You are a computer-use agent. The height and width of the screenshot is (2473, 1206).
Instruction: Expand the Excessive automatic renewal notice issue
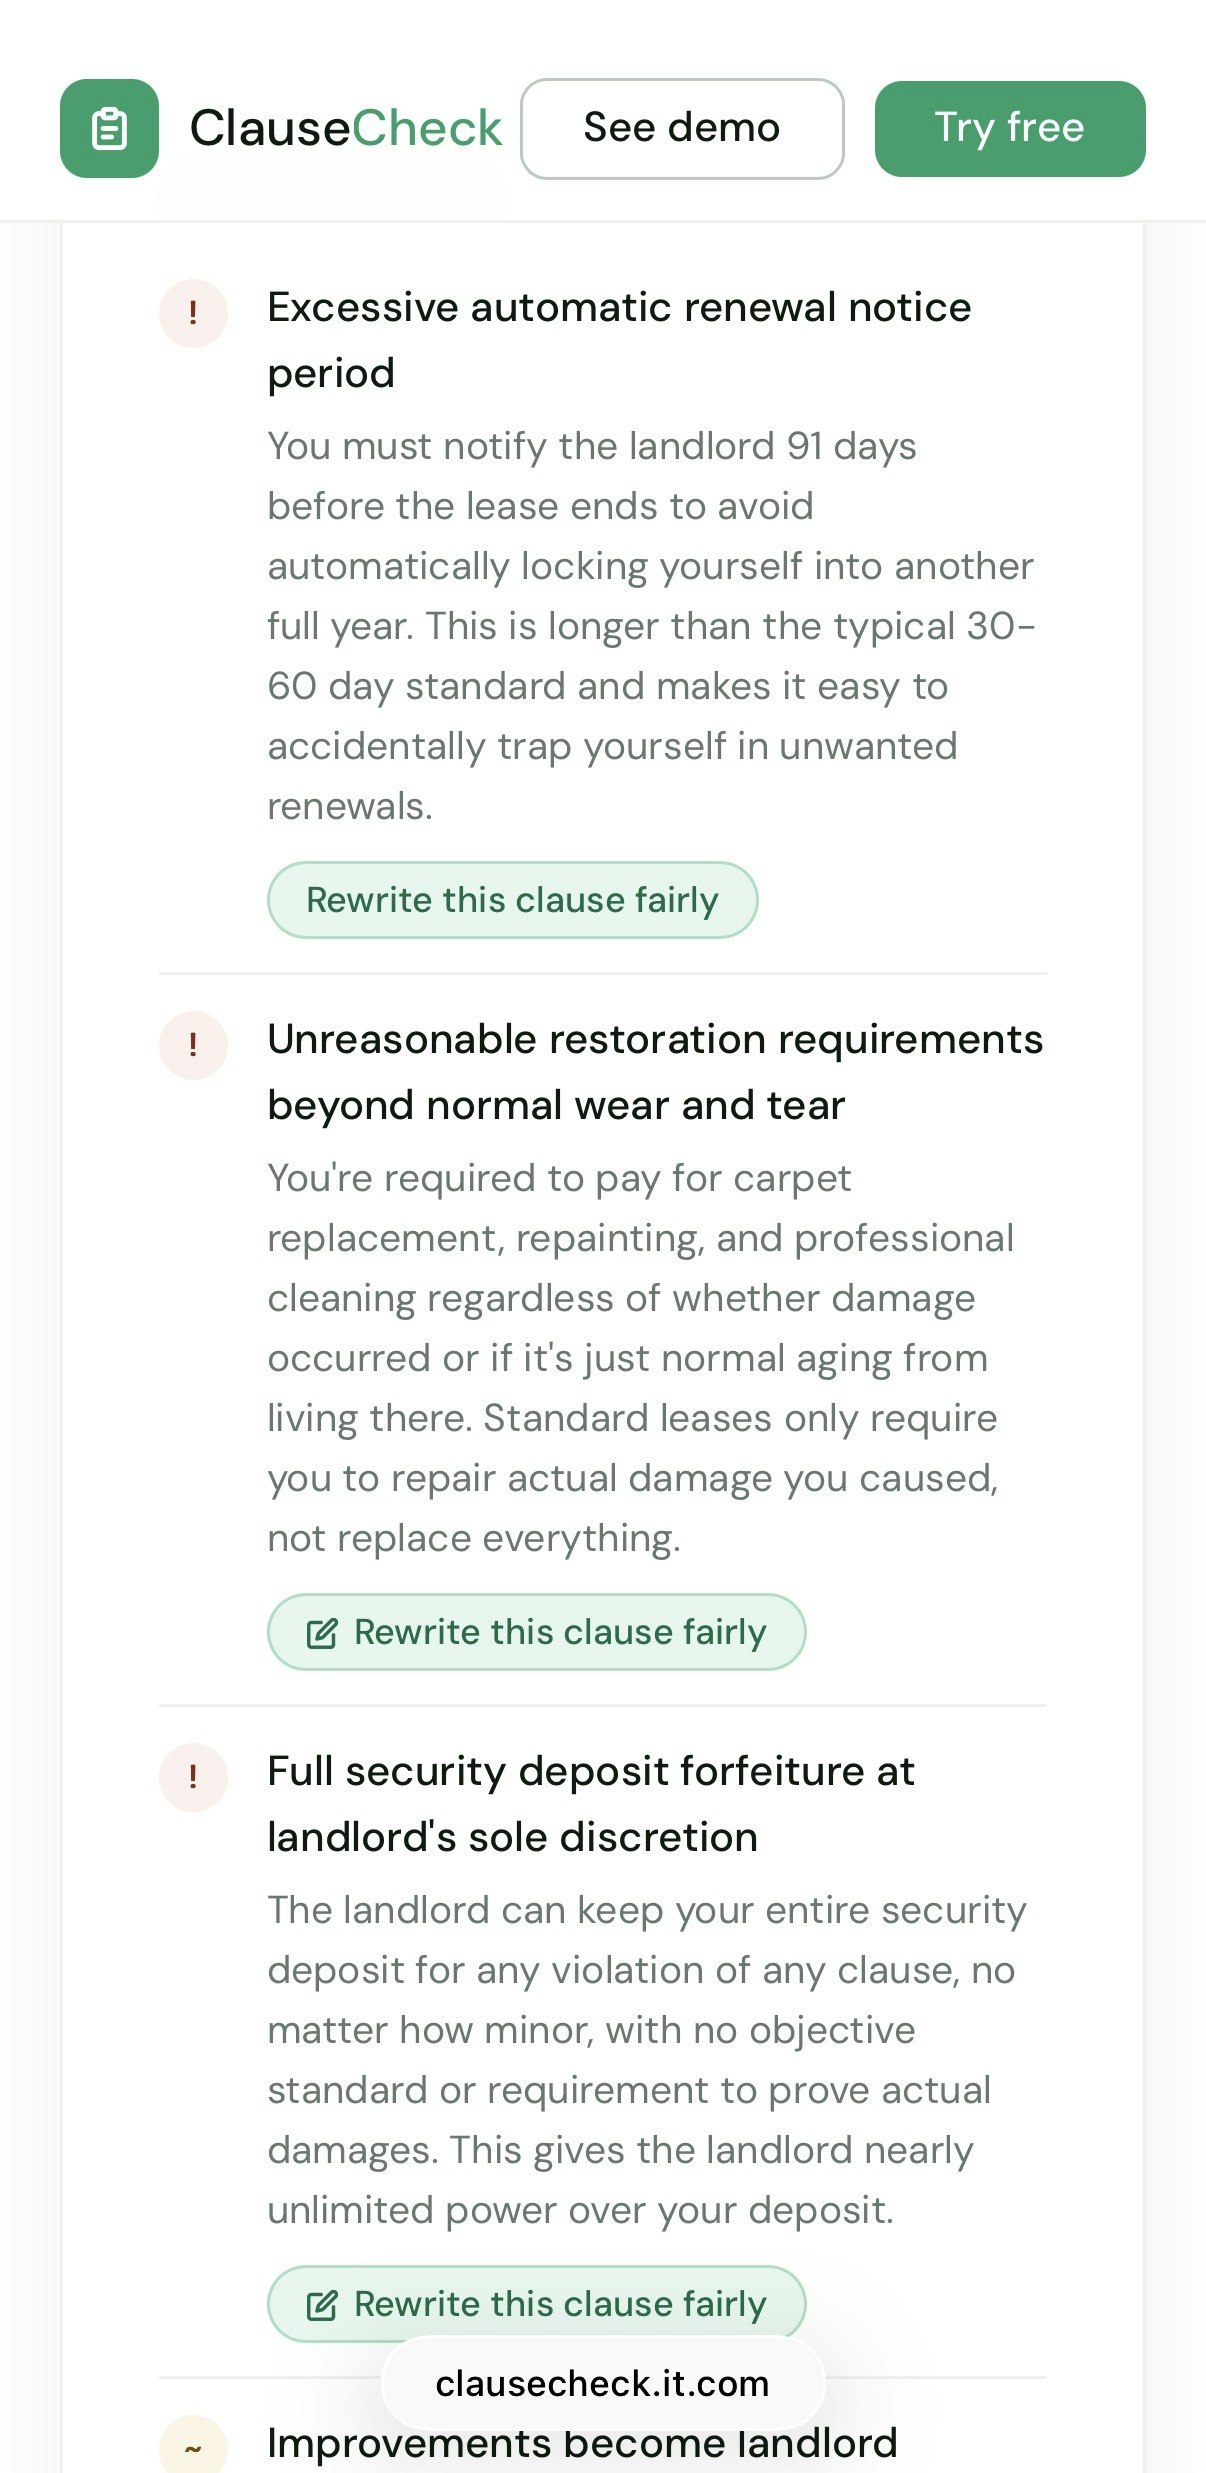(619, 340)
